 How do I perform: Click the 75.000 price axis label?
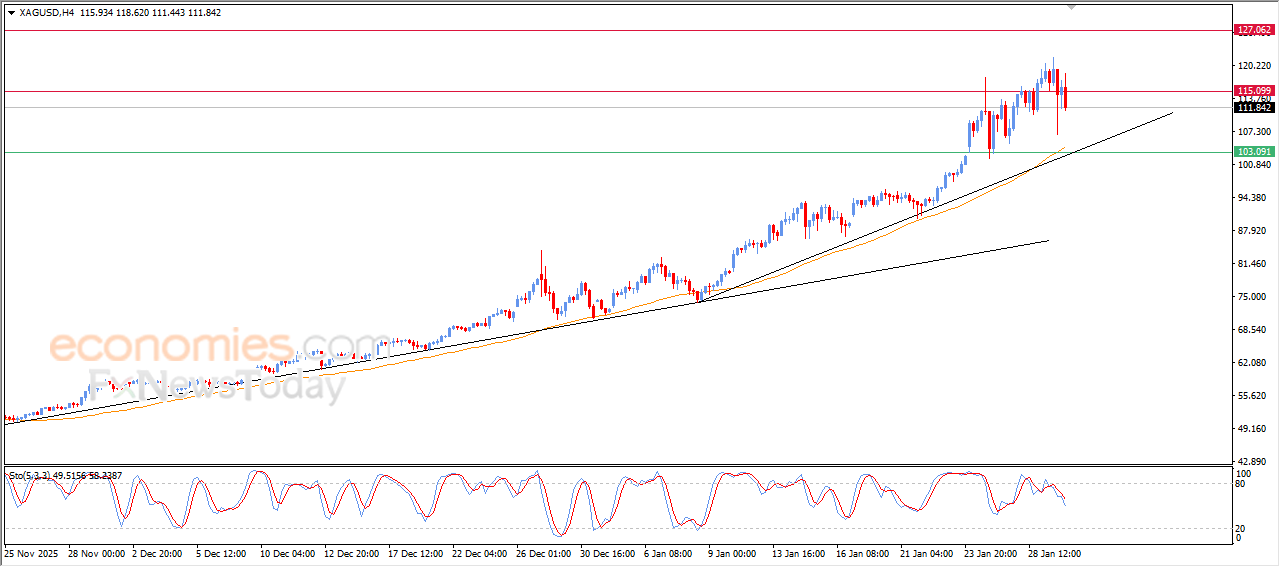(1253, 297)
